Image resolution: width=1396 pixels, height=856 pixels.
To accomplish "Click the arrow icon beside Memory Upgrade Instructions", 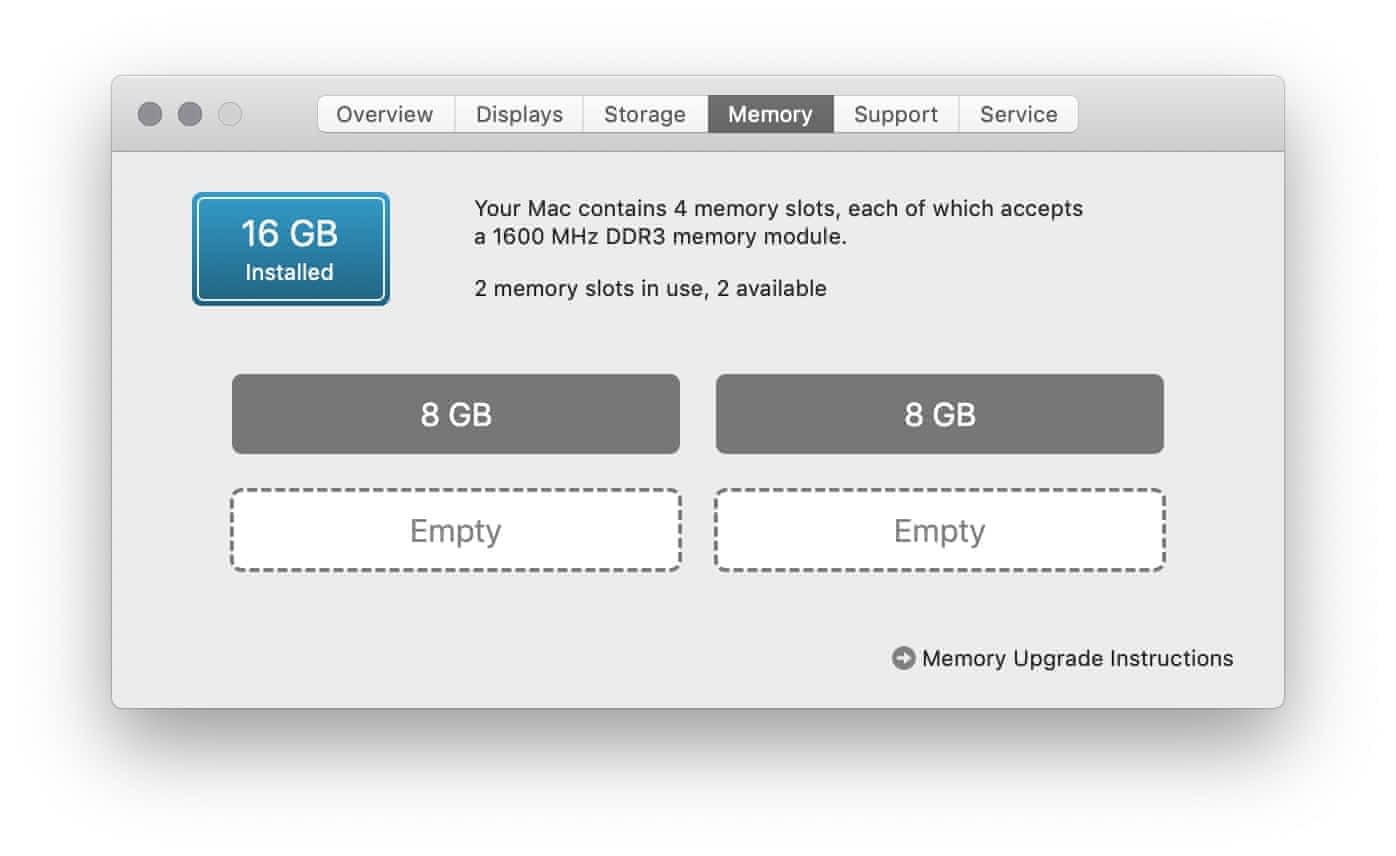I will click(x=903, y=658).
